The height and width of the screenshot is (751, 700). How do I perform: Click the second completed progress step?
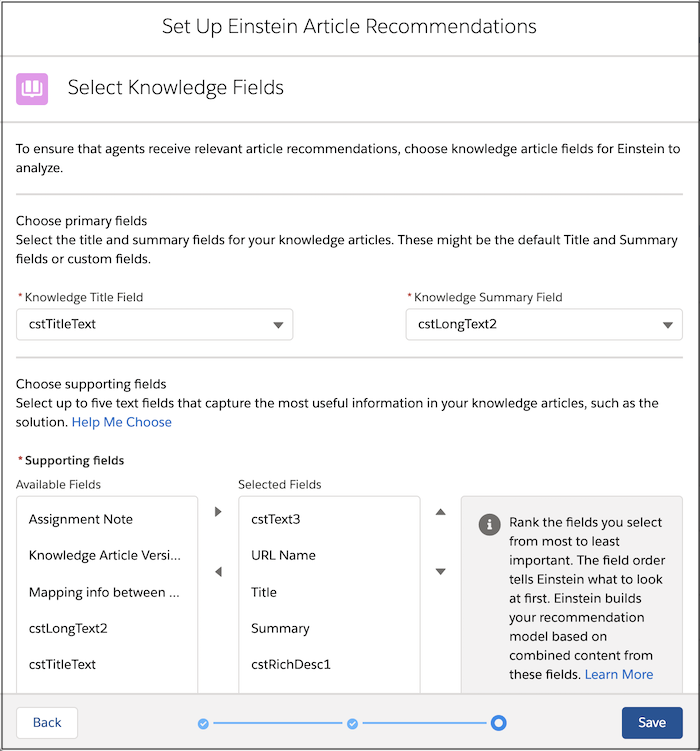(352, 723)
